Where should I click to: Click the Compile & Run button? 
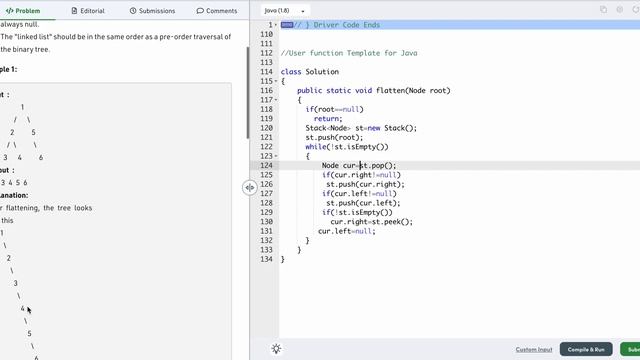click(x=586, y=349)
